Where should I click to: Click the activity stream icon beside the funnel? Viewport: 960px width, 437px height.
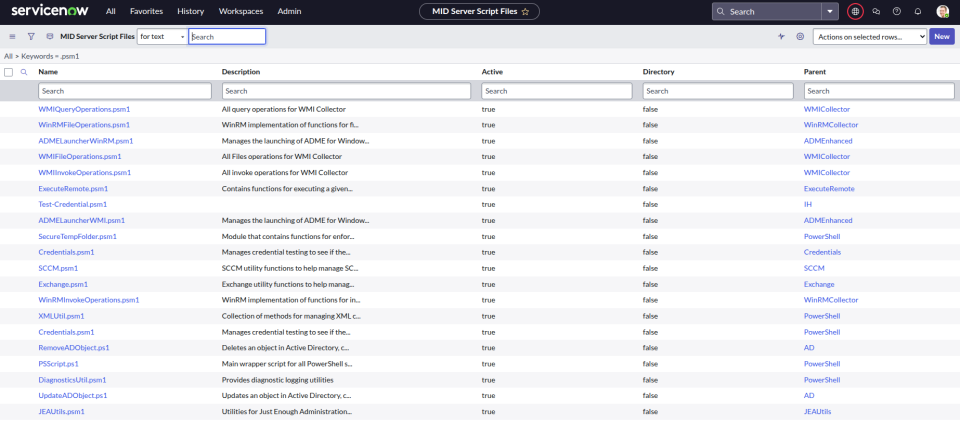pyautogui.click(x=50, y=37)
